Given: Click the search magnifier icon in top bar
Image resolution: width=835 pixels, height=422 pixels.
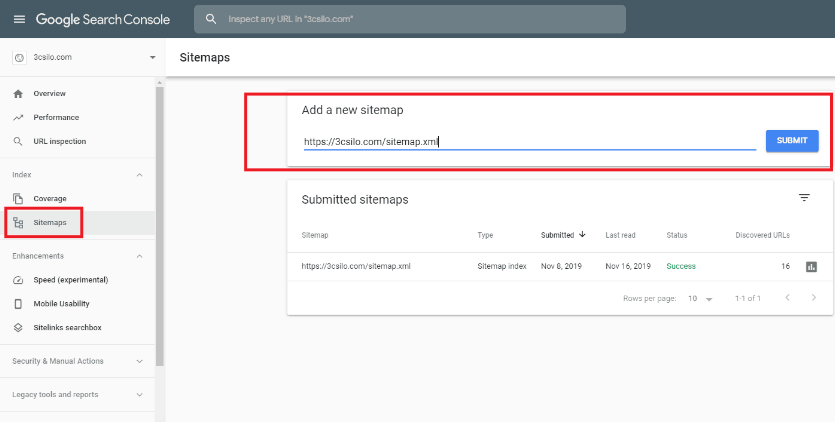Looking at the screenshot, I should 210,19.
